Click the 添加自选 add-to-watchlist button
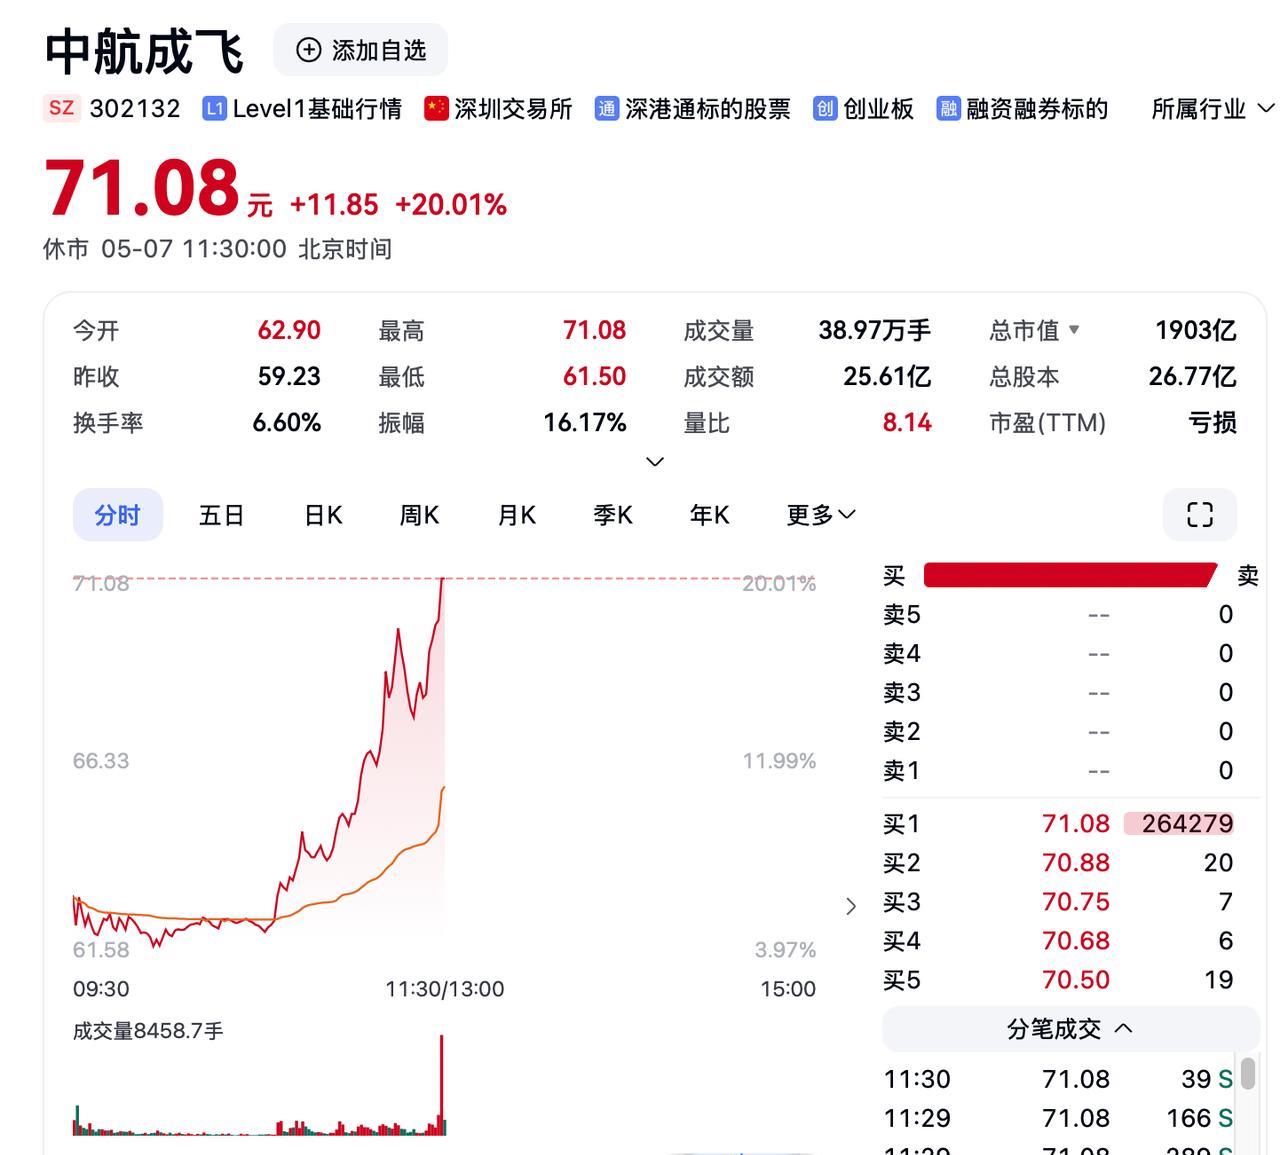Screen dimensions: 1280x1155 click(x=361, y=50)
